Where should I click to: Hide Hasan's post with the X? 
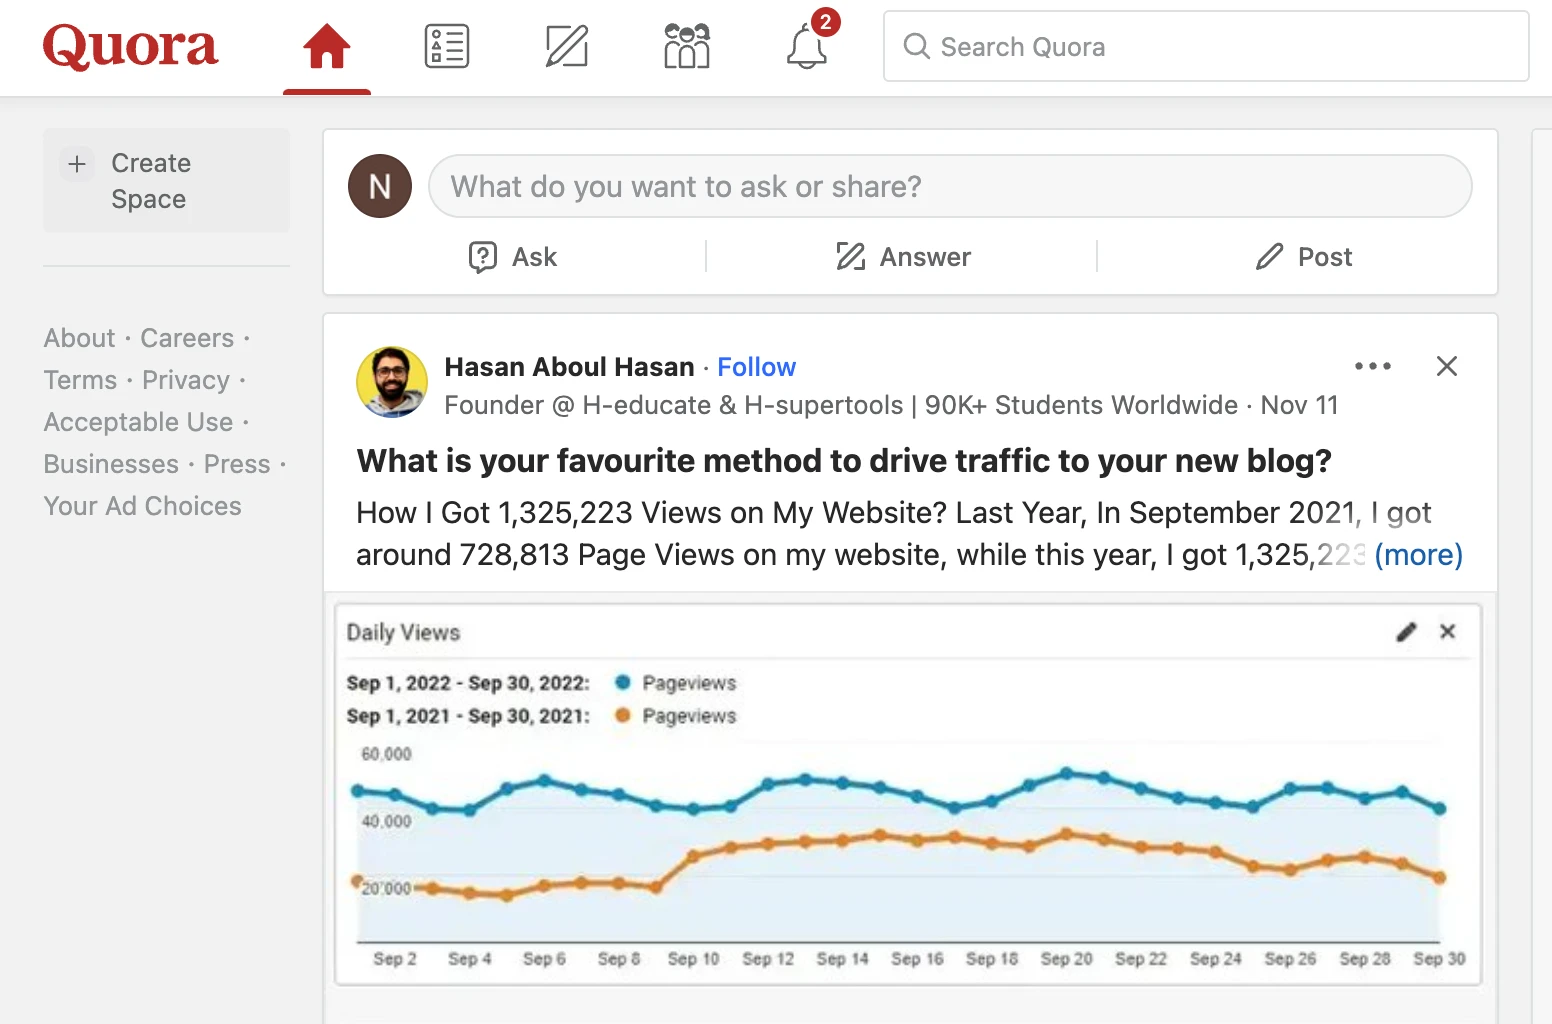(x=1447, y=366)
